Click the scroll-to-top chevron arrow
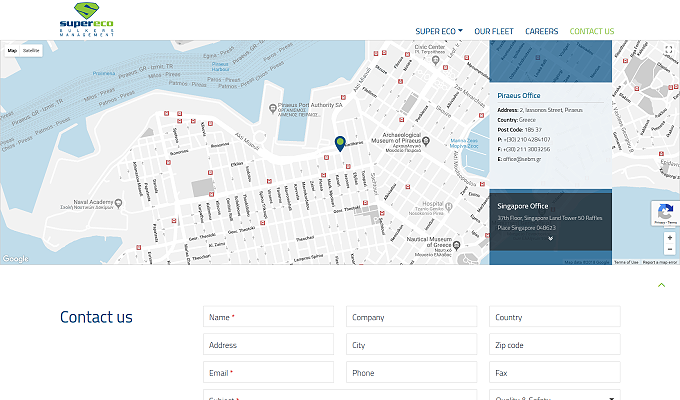This screenshot has height=400, width=680. pyautogui.click(x=661, y=285)
